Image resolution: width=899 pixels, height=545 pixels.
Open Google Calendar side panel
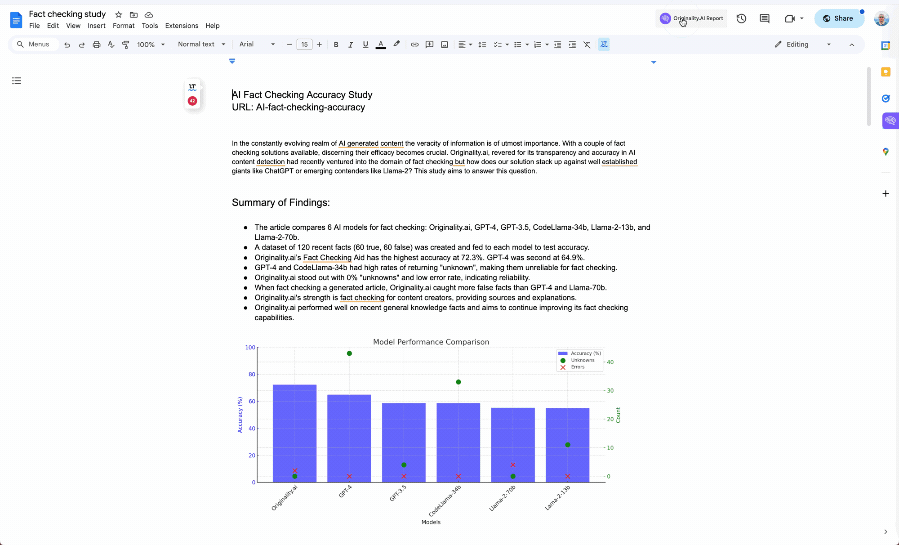click(x=885, y=46)
